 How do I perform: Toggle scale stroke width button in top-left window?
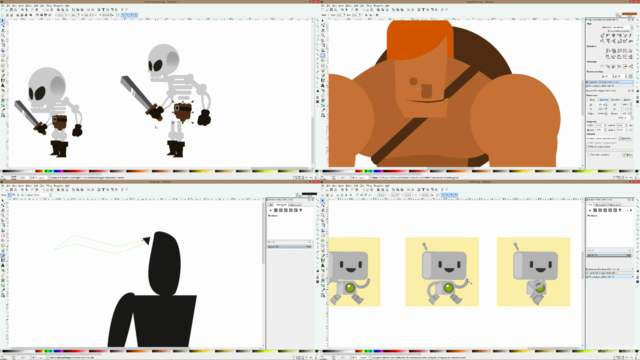123,15
